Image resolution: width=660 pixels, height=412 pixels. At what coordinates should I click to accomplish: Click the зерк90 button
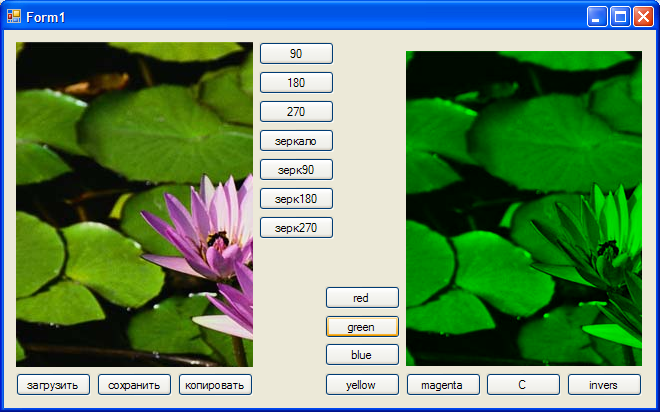pos(296,170)
